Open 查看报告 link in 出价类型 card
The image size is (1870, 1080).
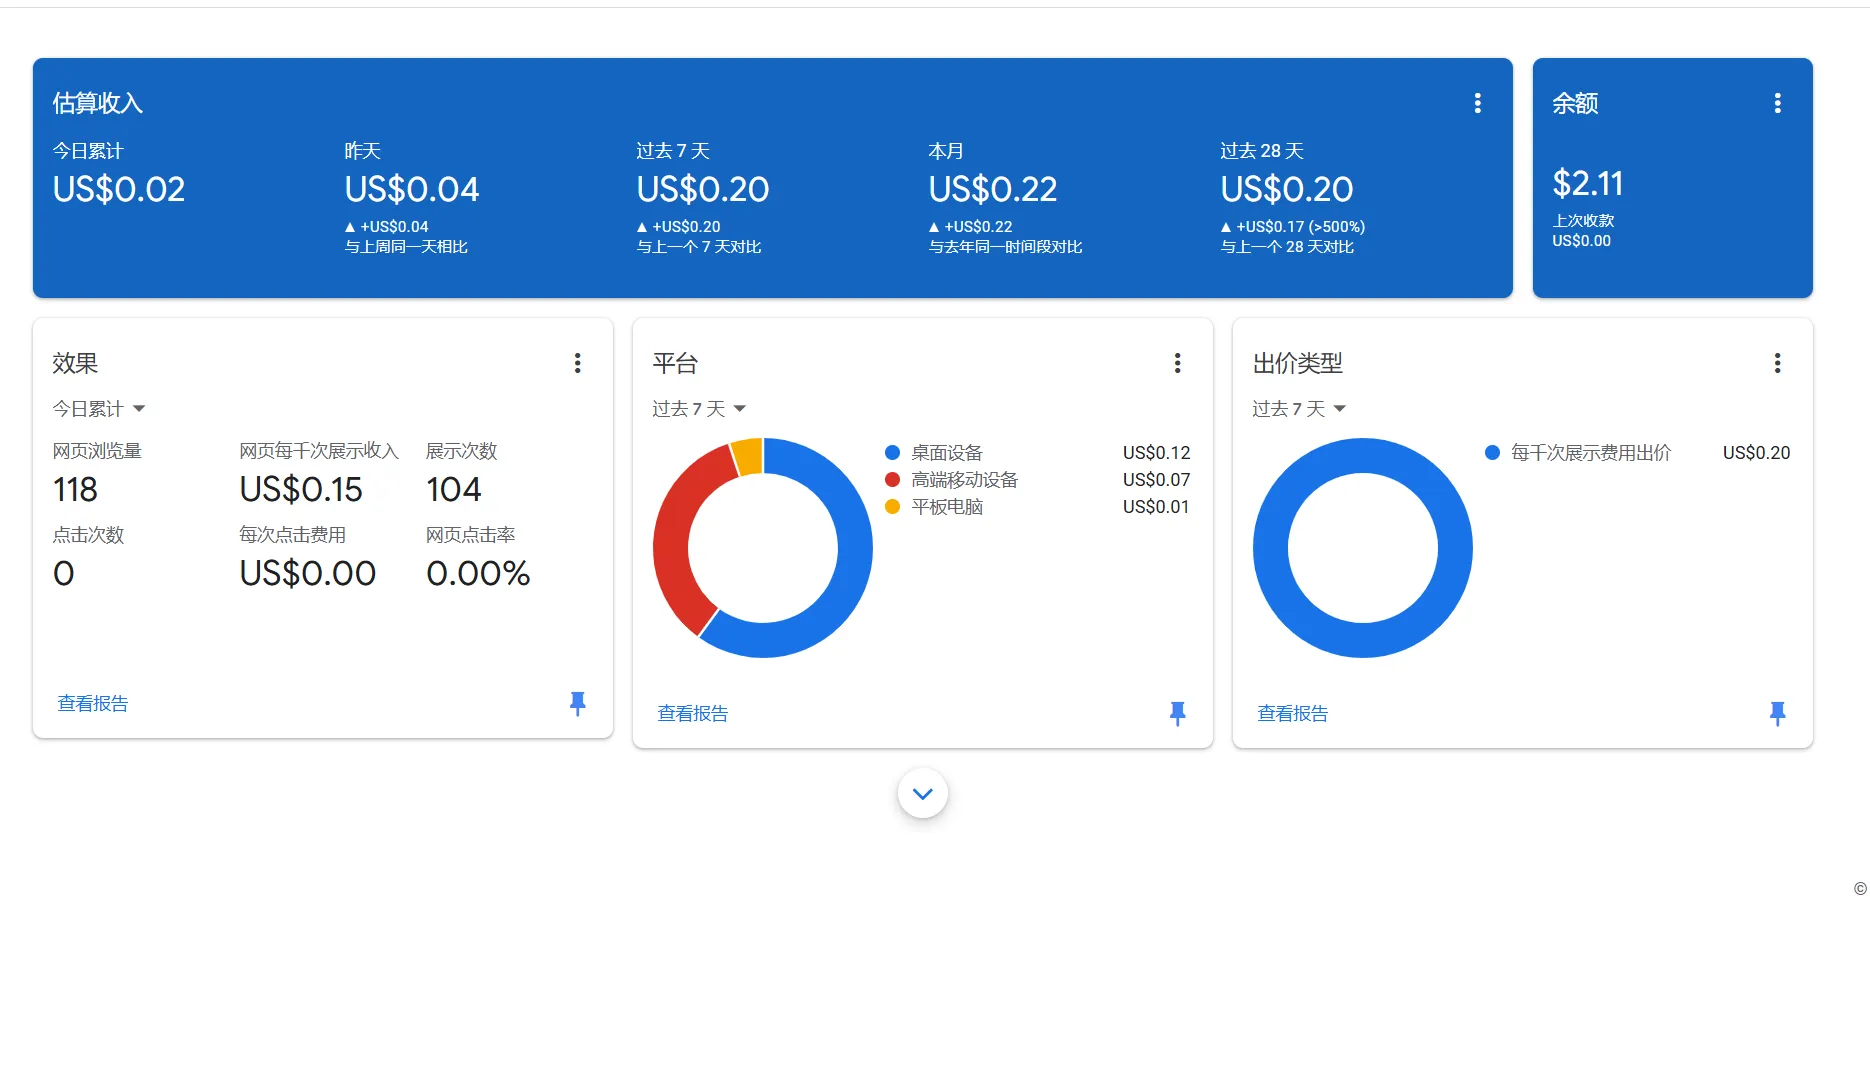pos(1293,713)
